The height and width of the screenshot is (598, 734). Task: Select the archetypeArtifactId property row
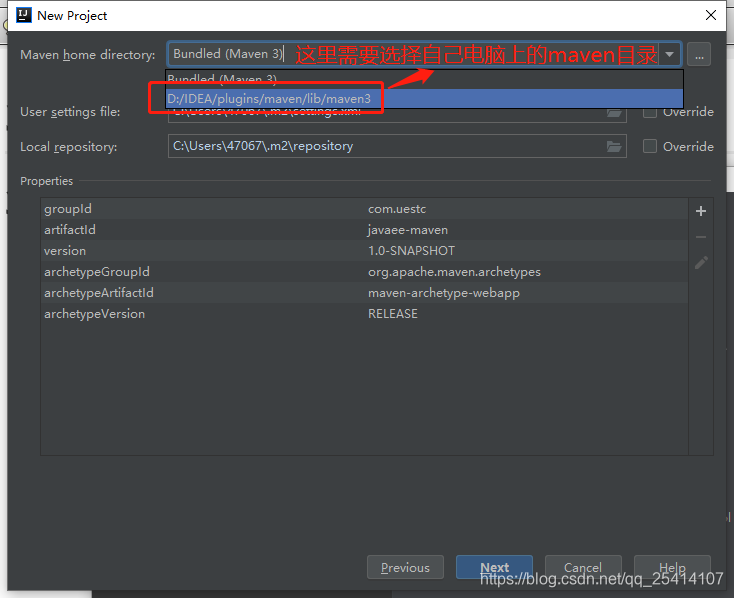[x=364, y=293]
